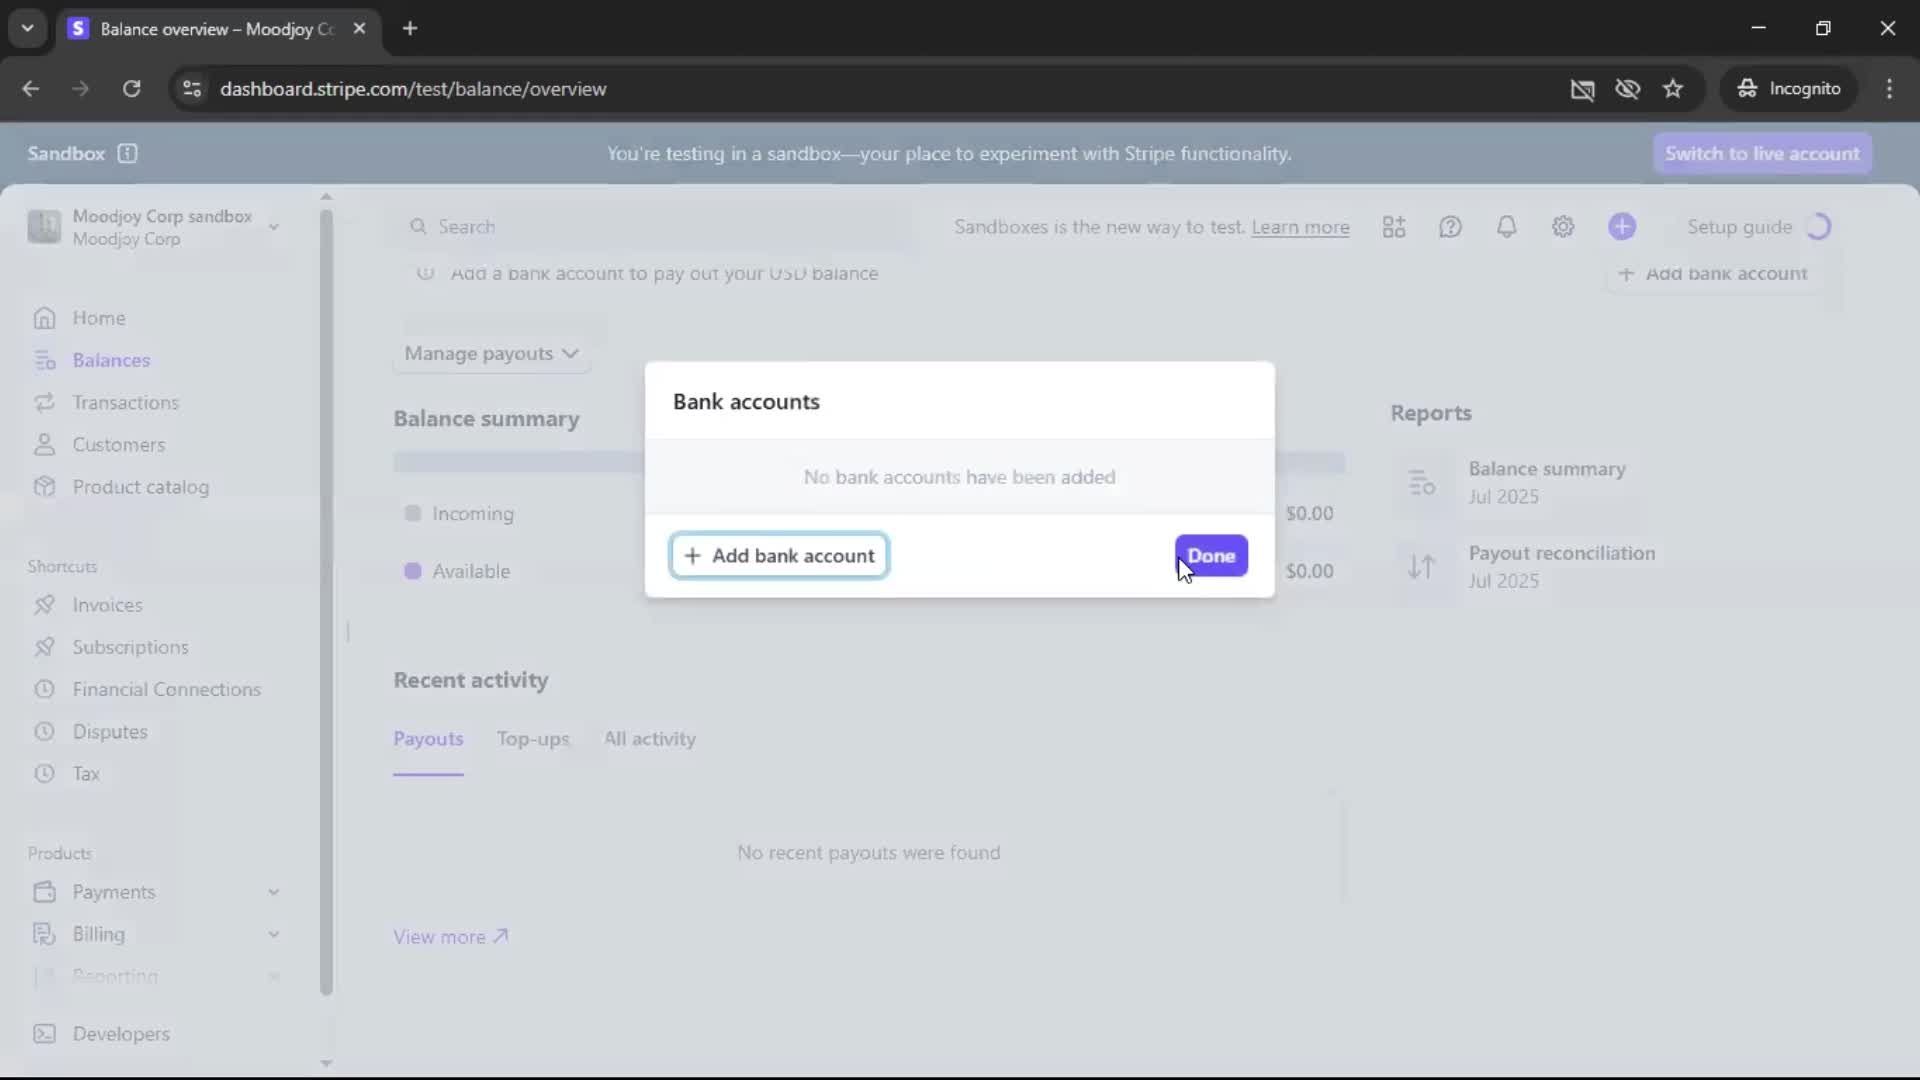The width and height of the screenshot is (1920, 1080).
Task: Open the apps grid icon
Action: click(1394, 227)
